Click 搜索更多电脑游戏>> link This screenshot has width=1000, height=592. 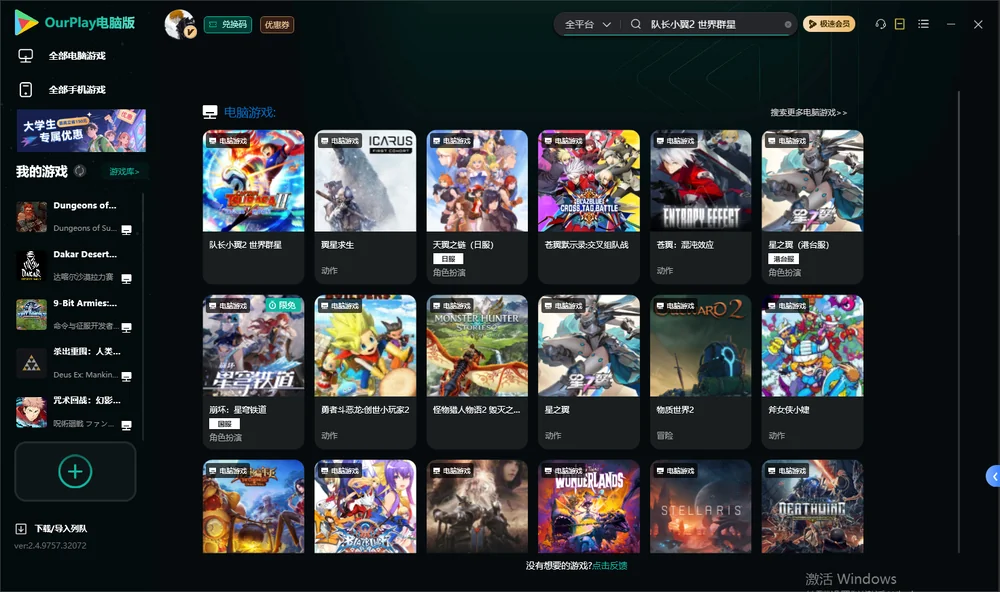coord(809,113)
